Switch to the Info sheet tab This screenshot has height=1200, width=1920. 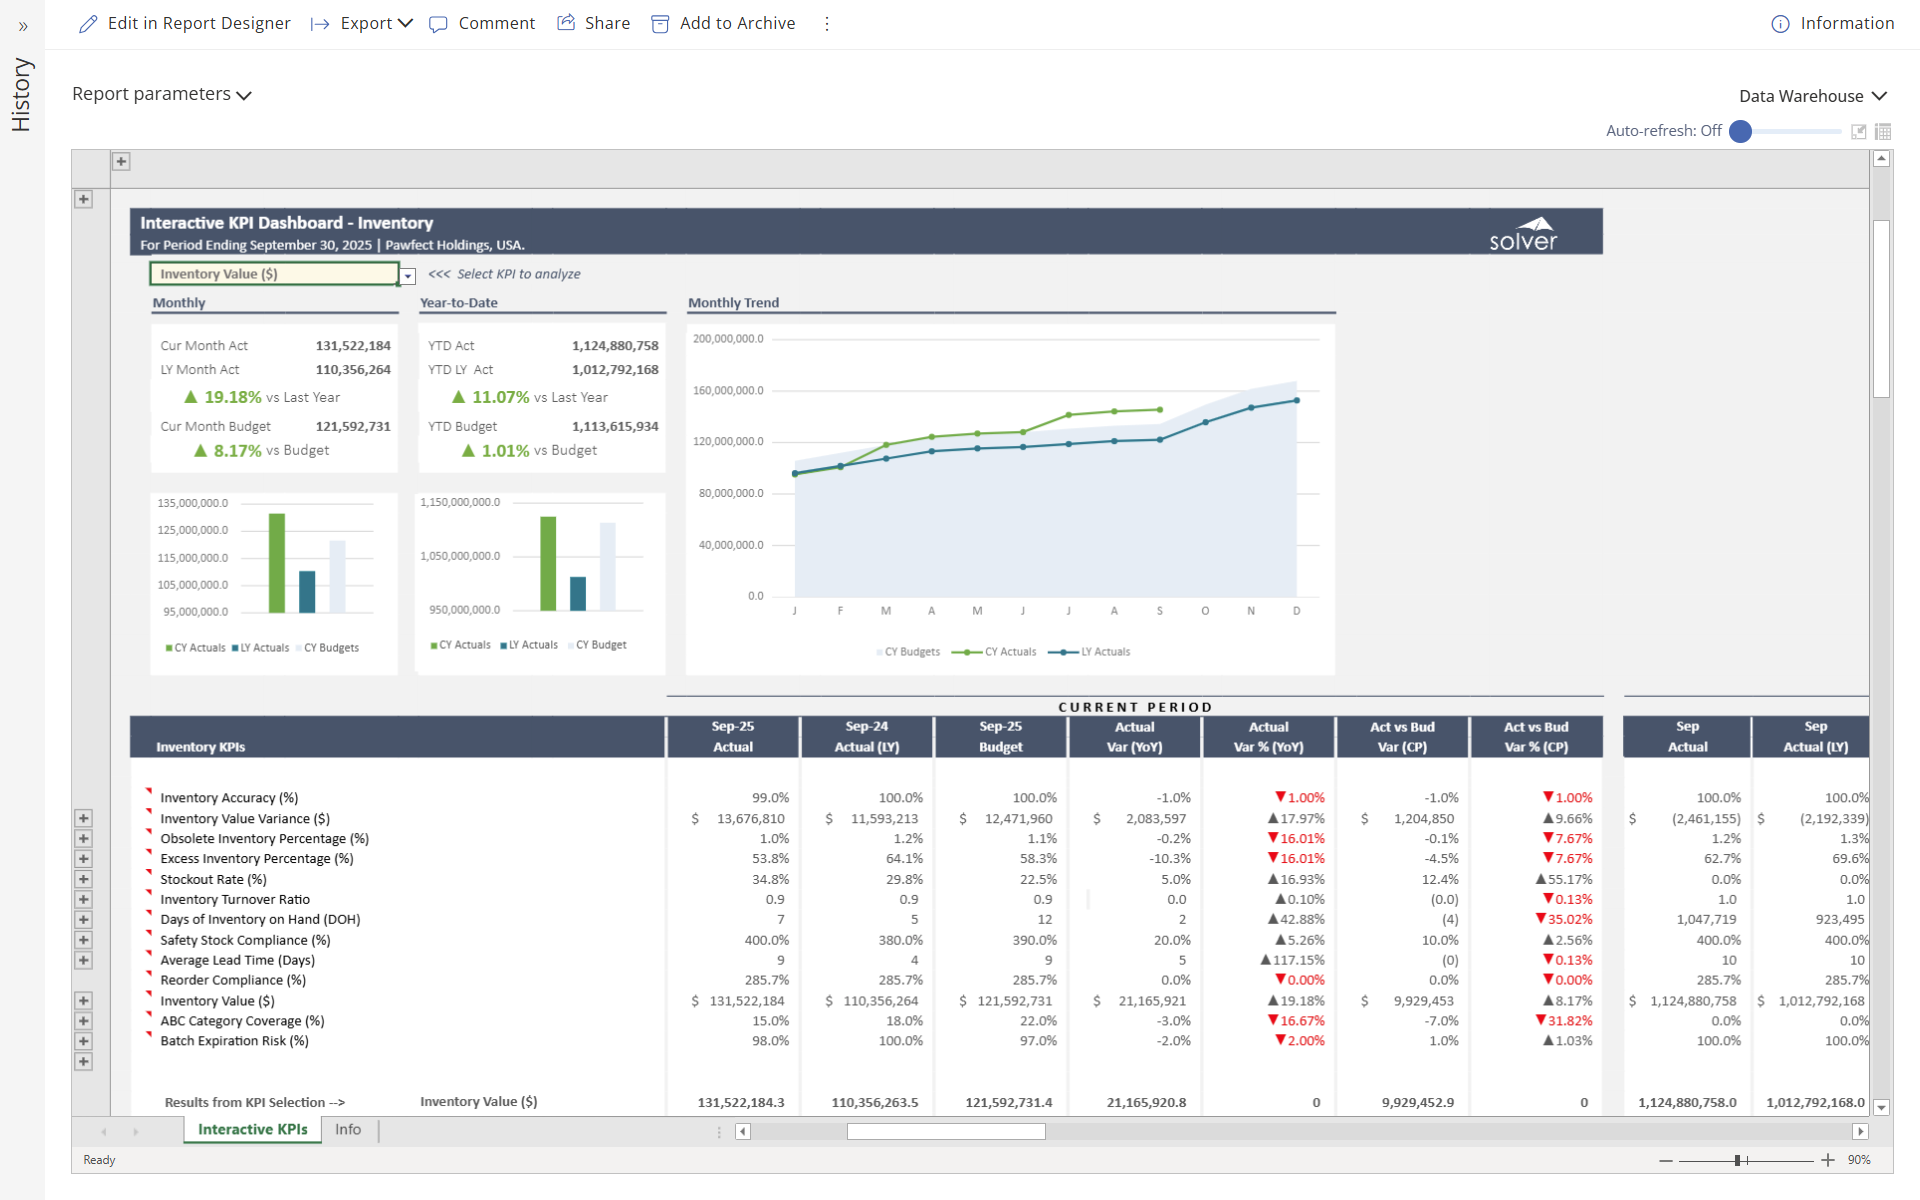(x=348, y=1129)
